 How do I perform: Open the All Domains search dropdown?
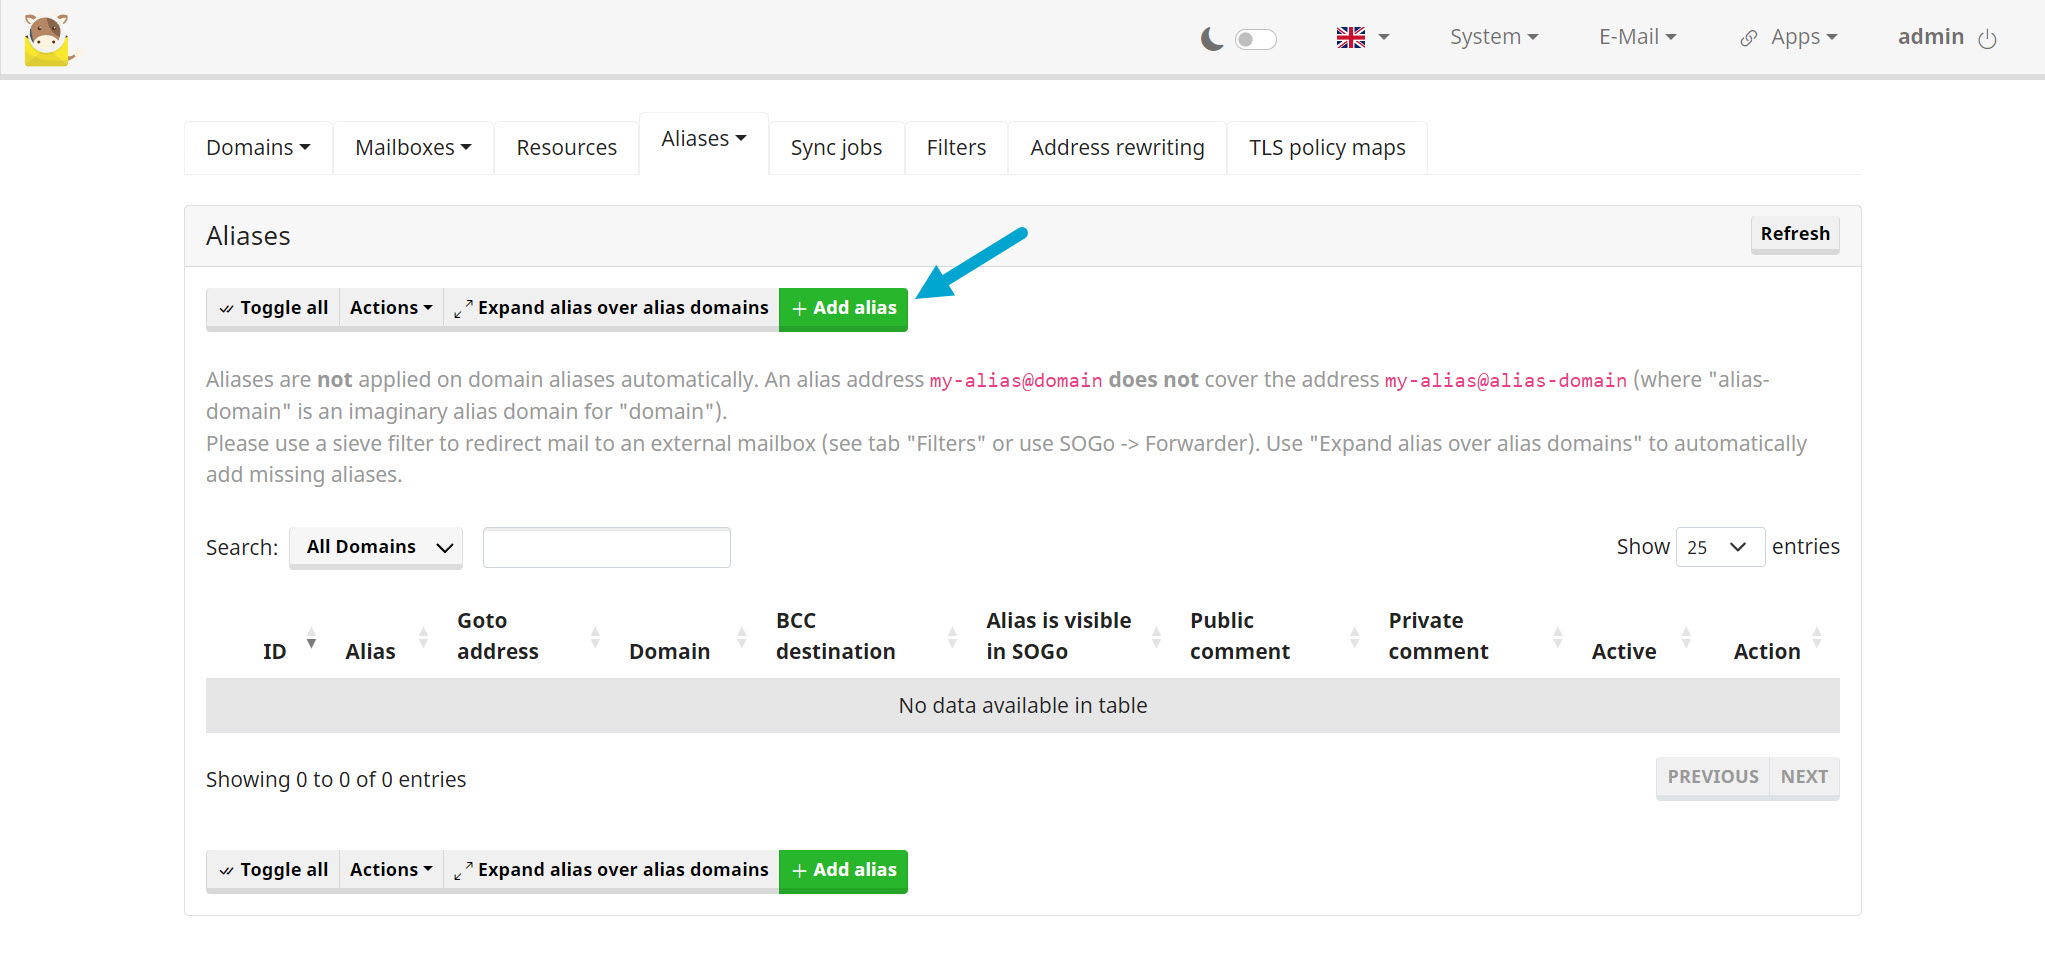tap(376, 547)
